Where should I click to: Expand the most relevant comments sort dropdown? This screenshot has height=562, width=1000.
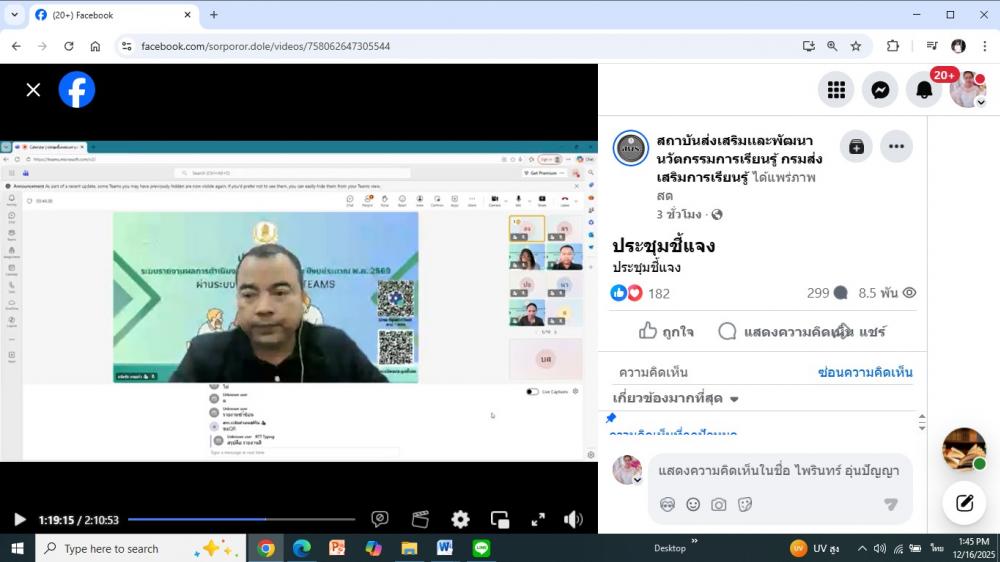[676, 399]
